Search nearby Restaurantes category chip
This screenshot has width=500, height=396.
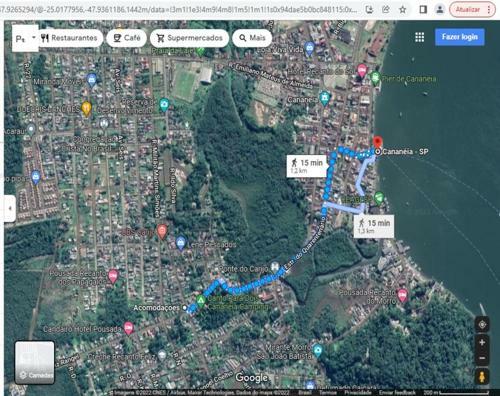coord(69,38)
